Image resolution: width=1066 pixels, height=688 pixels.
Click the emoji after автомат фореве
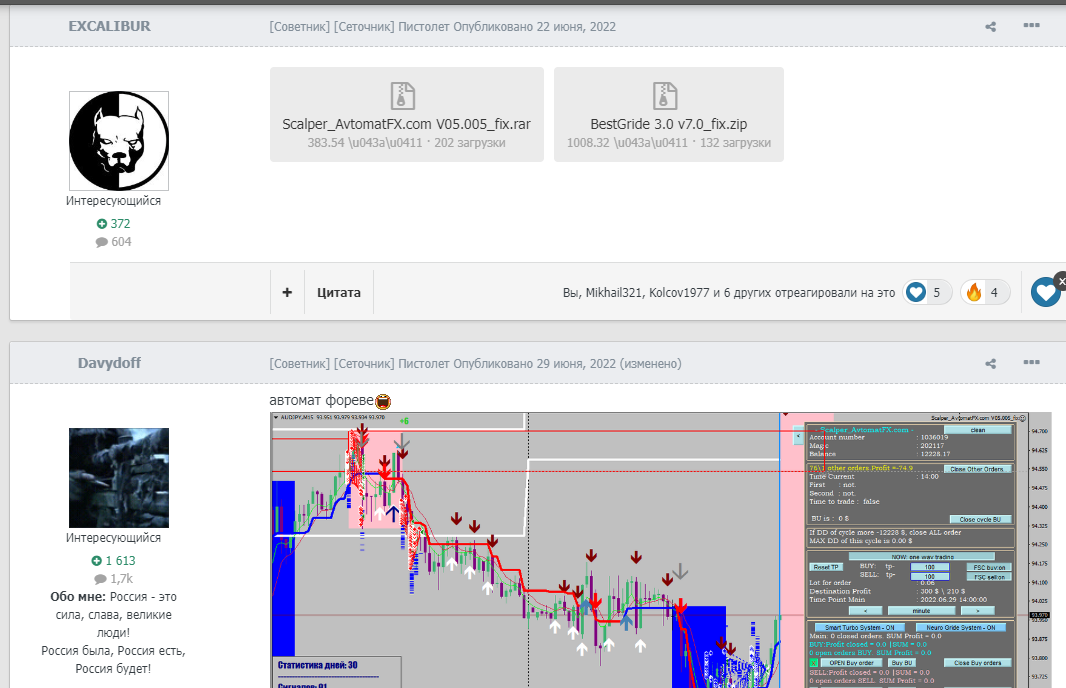pos(383,401)
